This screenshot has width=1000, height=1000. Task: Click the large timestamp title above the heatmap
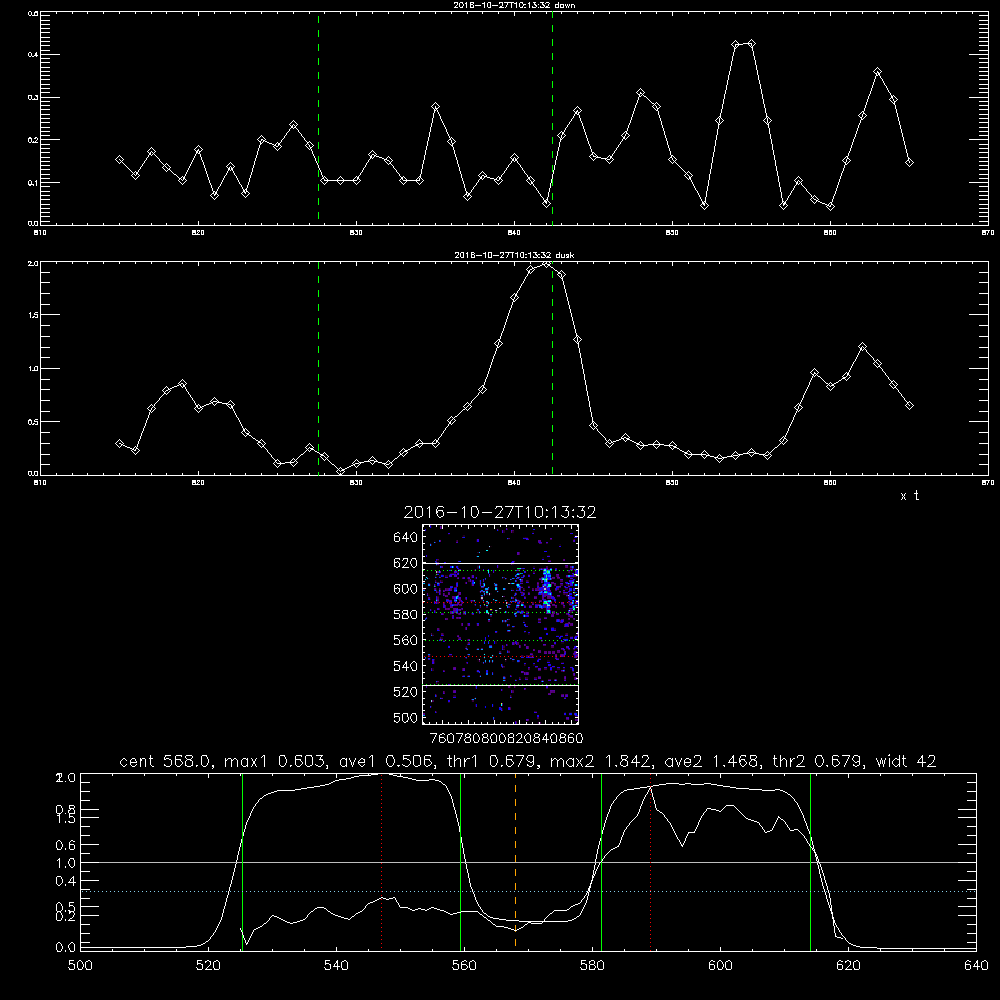(500, 512)
